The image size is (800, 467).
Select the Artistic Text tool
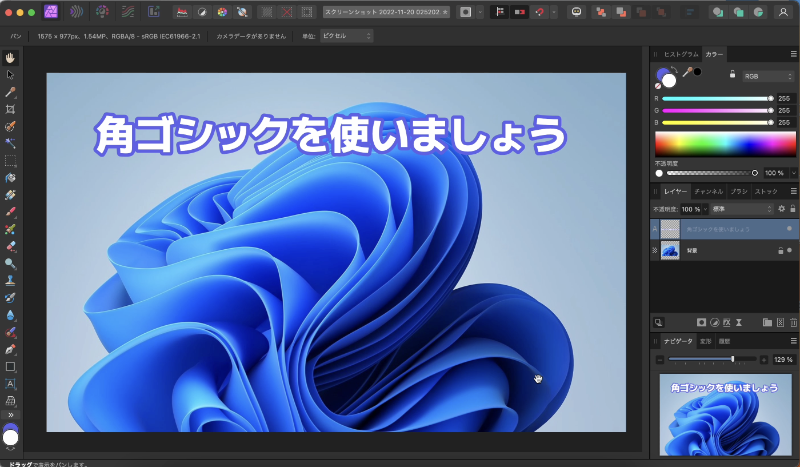10,384
